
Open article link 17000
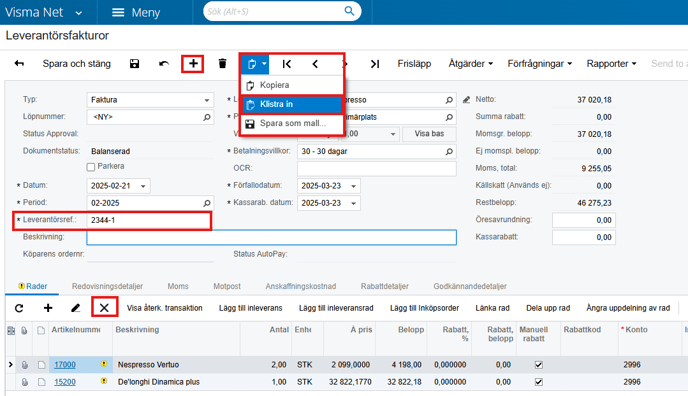[x=65, y=365]
